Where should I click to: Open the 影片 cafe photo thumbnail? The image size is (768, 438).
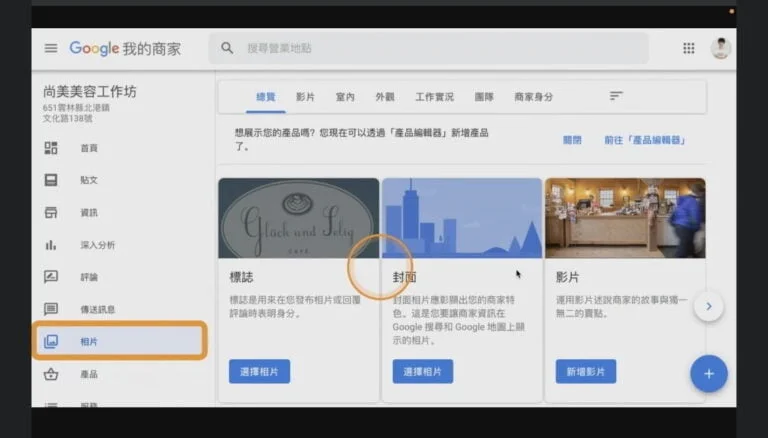click(x=625, y=218)
